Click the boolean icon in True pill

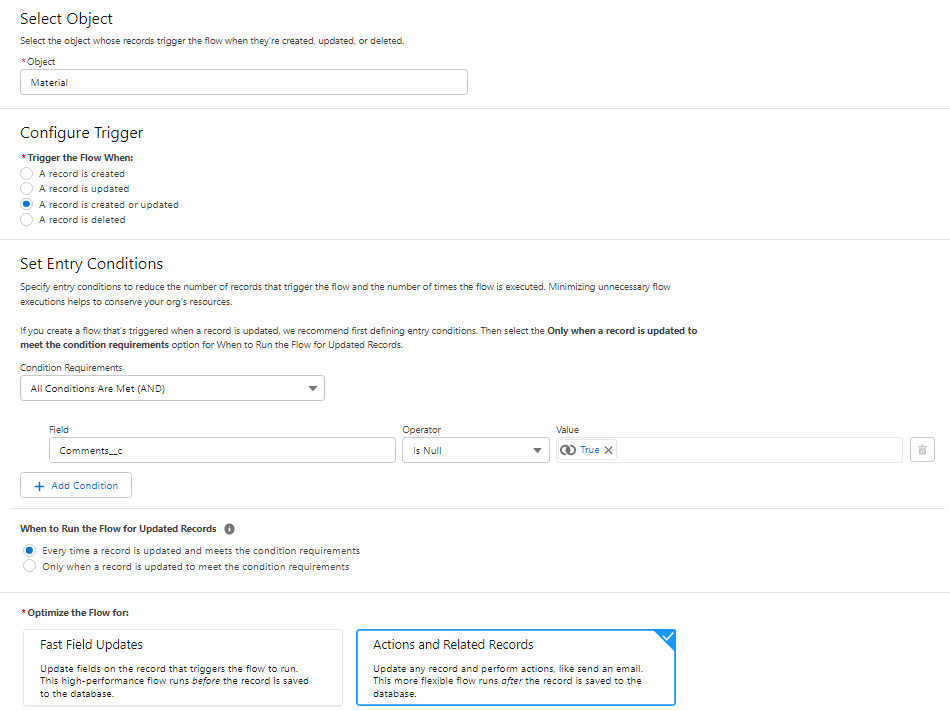click(568, 450)
